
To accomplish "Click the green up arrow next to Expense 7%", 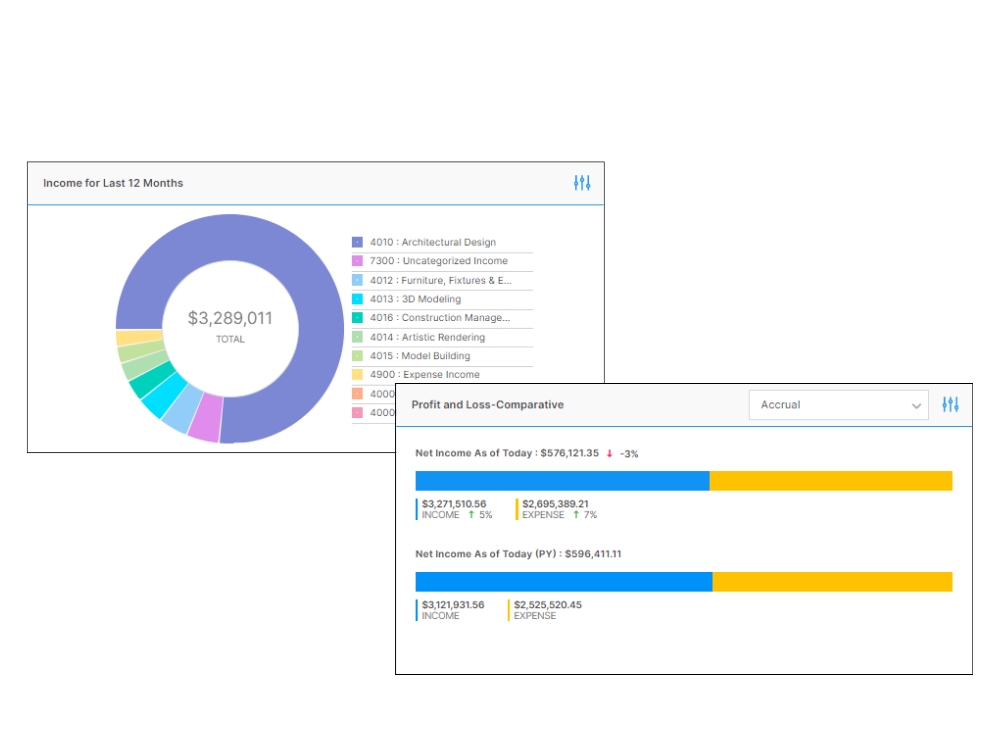I will [576, 515].
